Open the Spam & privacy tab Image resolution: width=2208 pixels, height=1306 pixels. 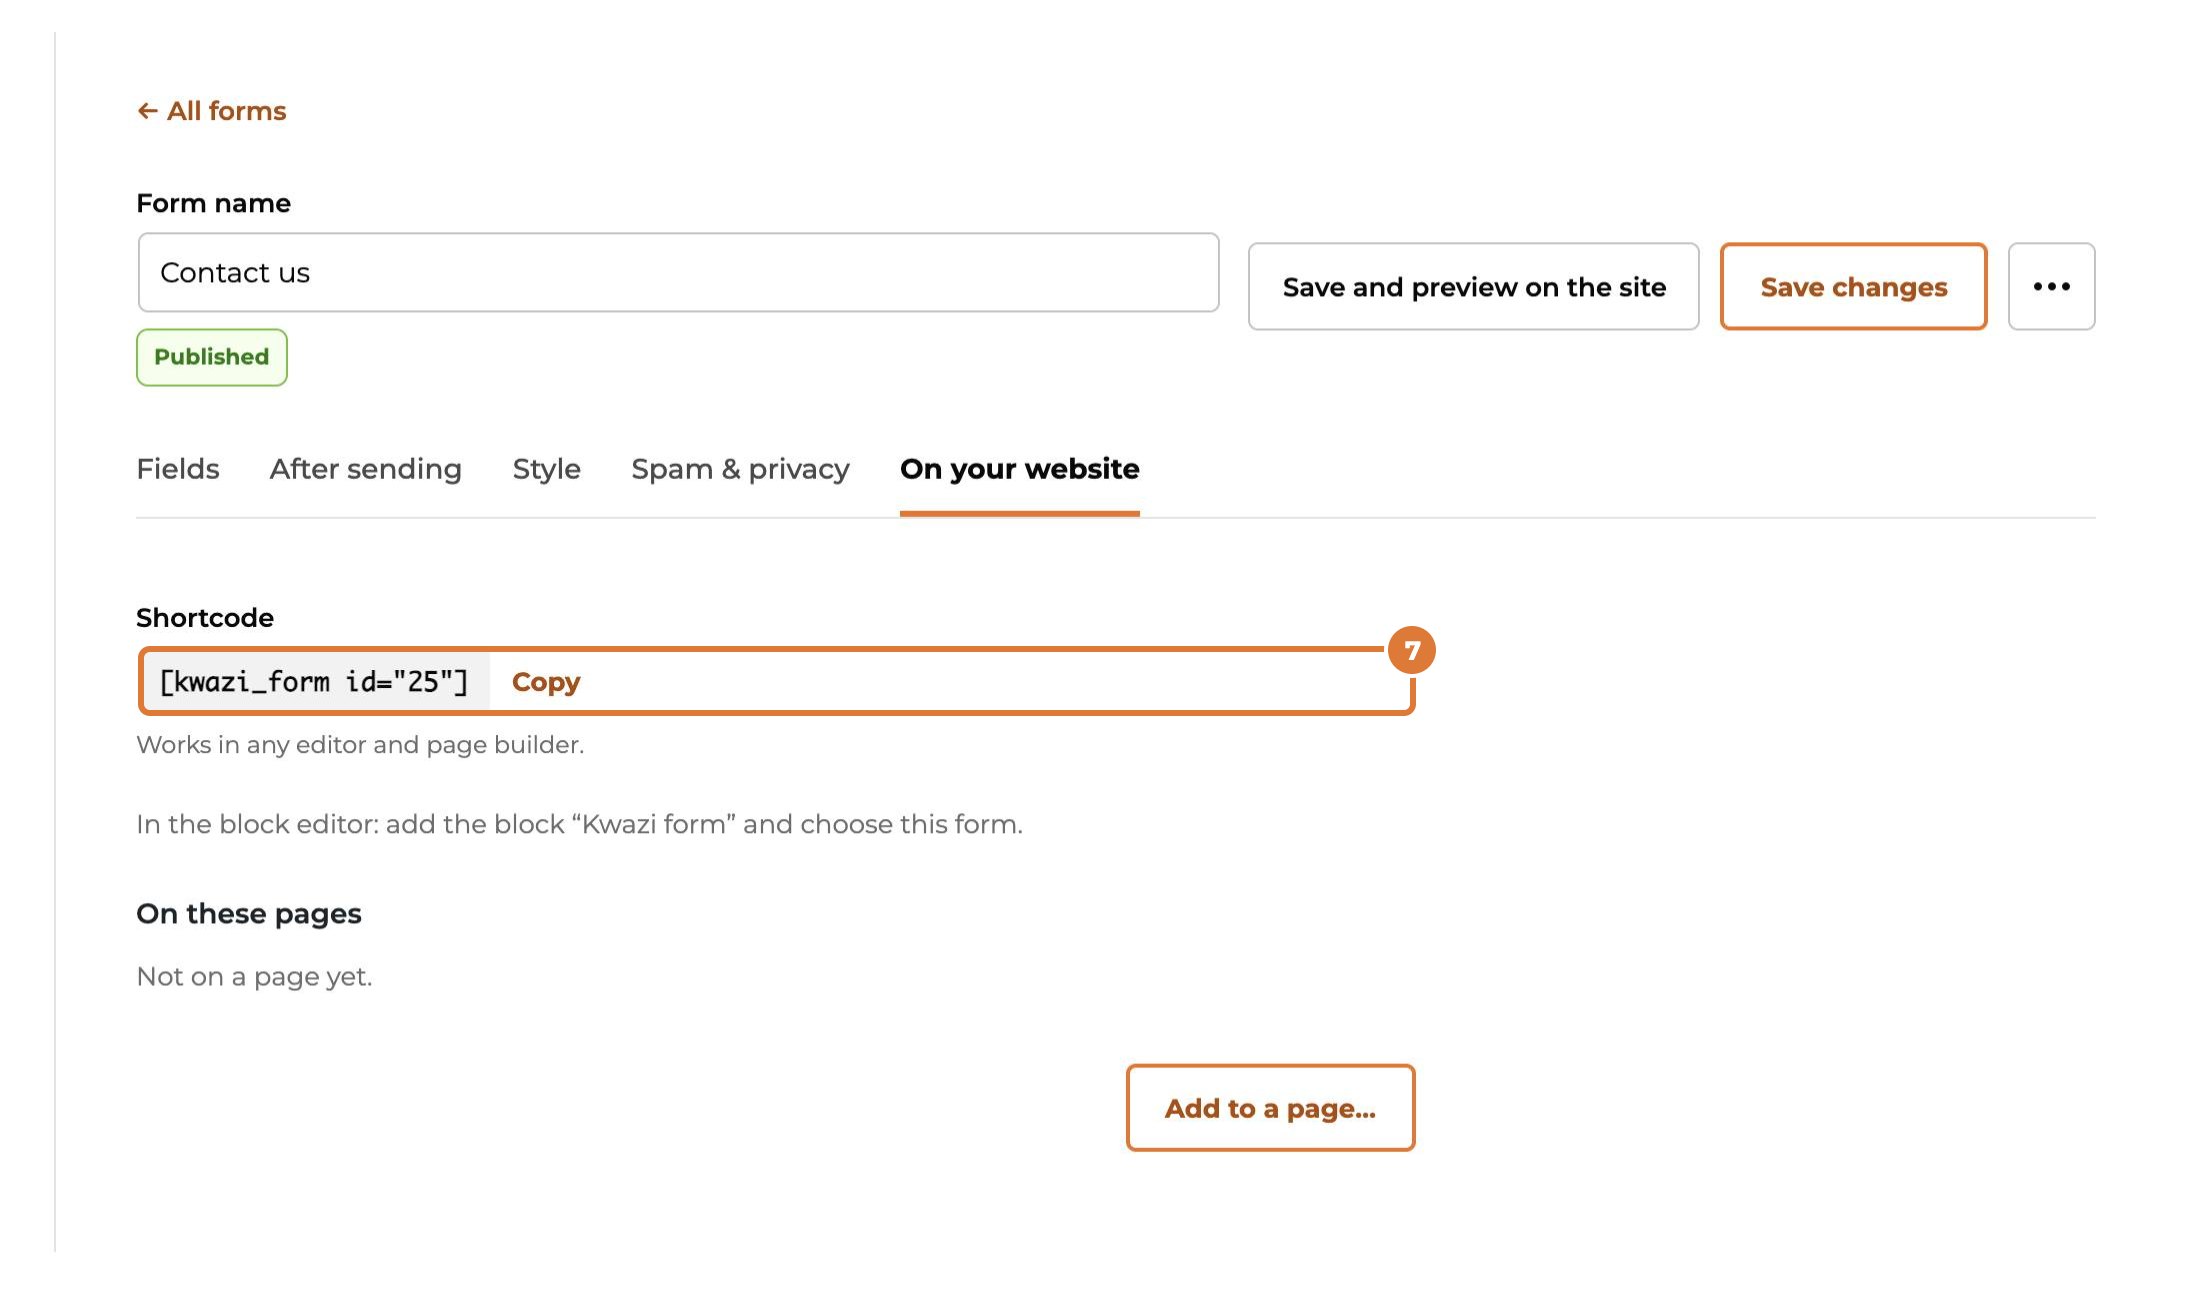[740, 469]
